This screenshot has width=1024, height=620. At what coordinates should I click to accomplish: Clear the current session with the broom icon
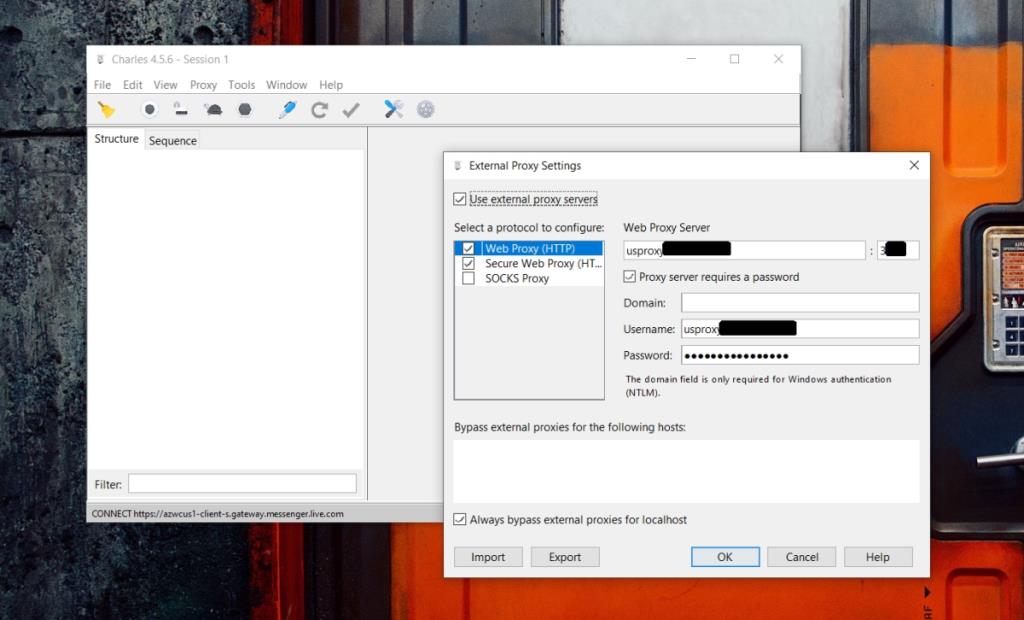[x=106, y=110]
